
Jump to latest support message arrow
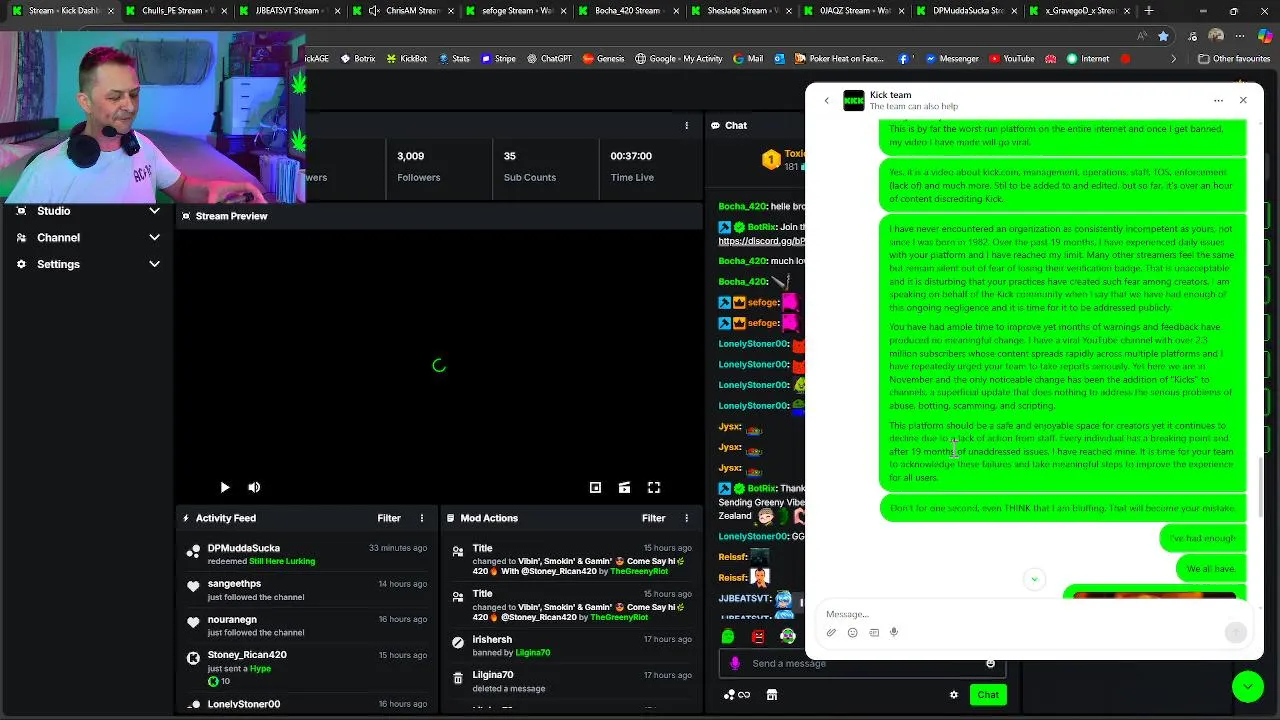click(1034, 579)
